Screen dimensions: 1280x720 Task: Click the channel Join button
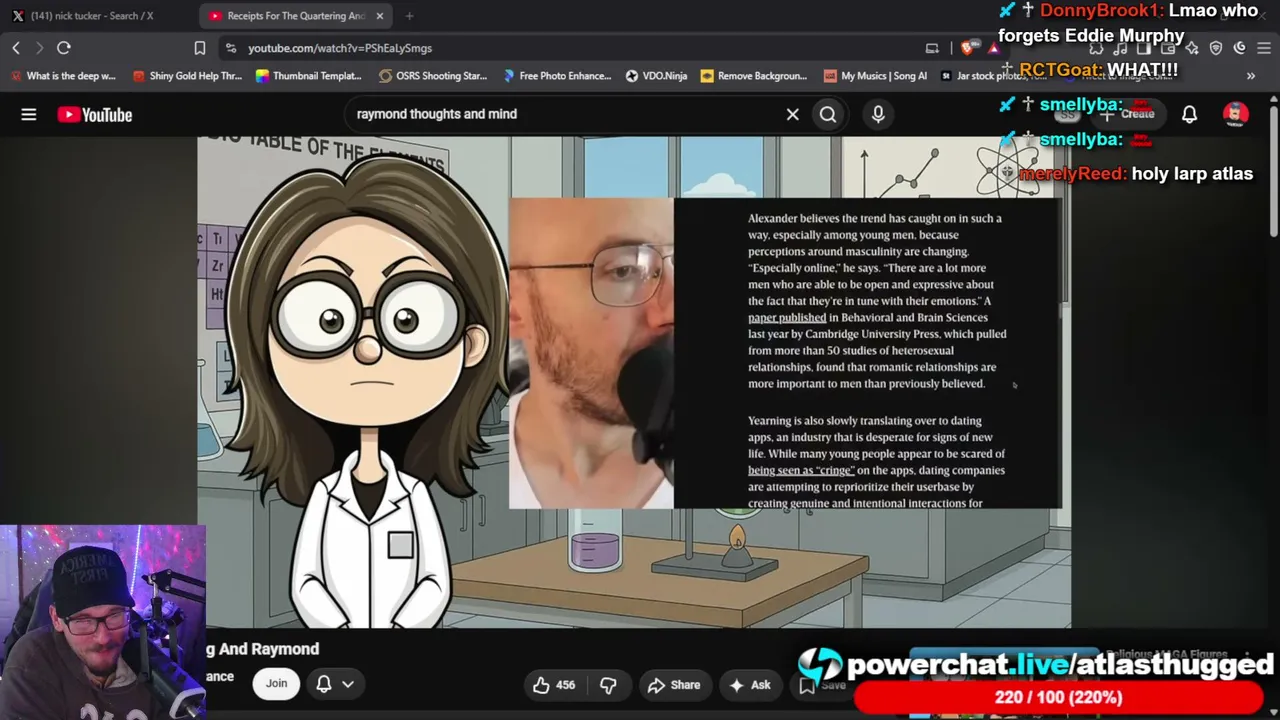click(x=277, y=684)
